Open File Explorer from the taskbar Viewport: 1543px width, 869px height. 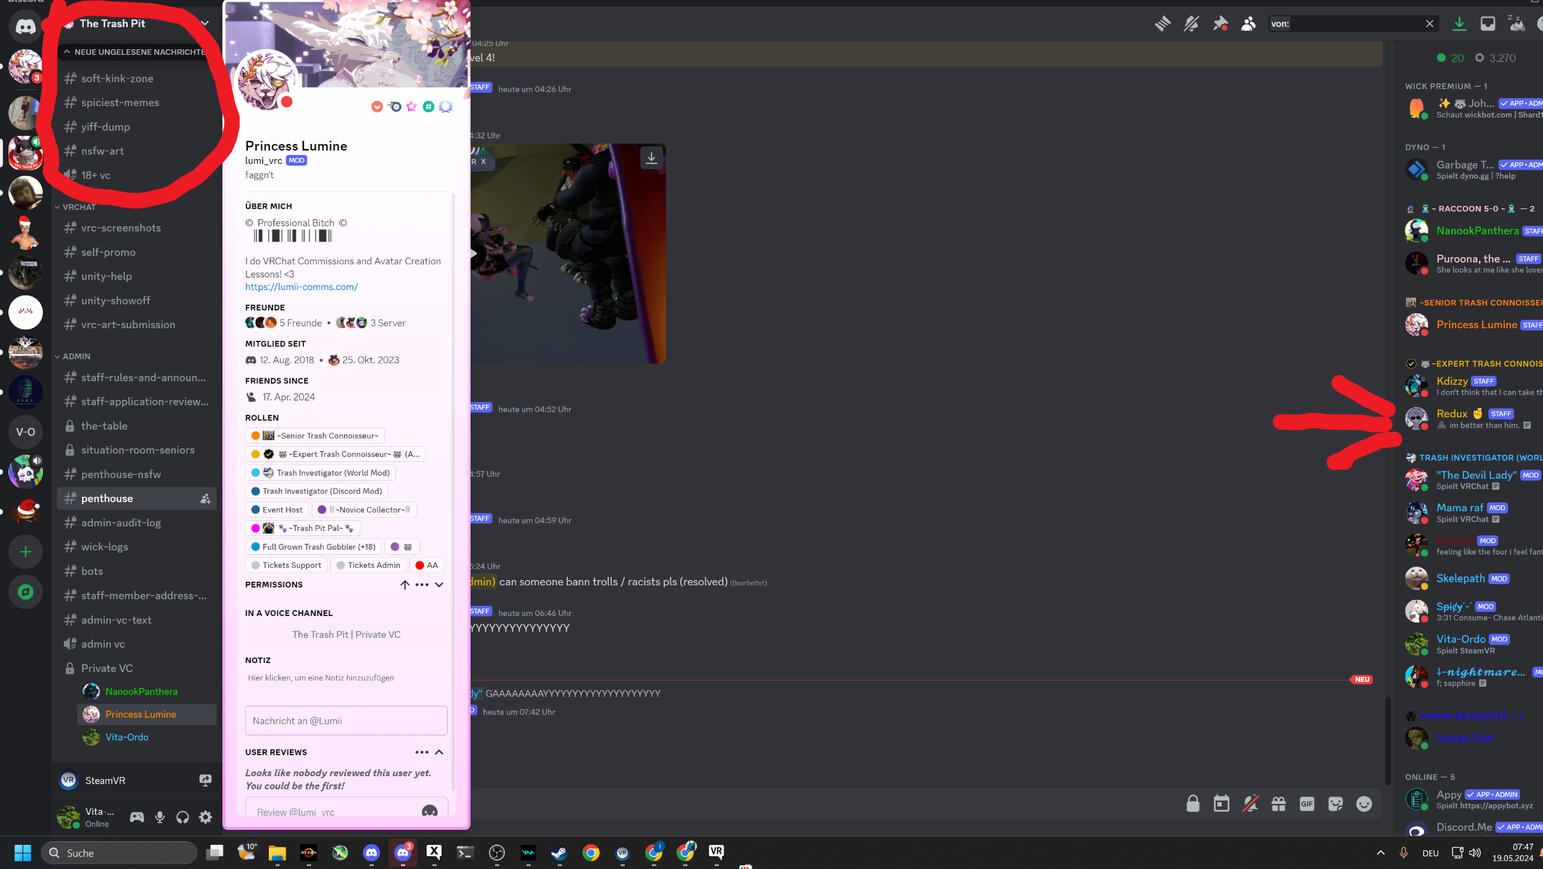[x=277, y=853]
